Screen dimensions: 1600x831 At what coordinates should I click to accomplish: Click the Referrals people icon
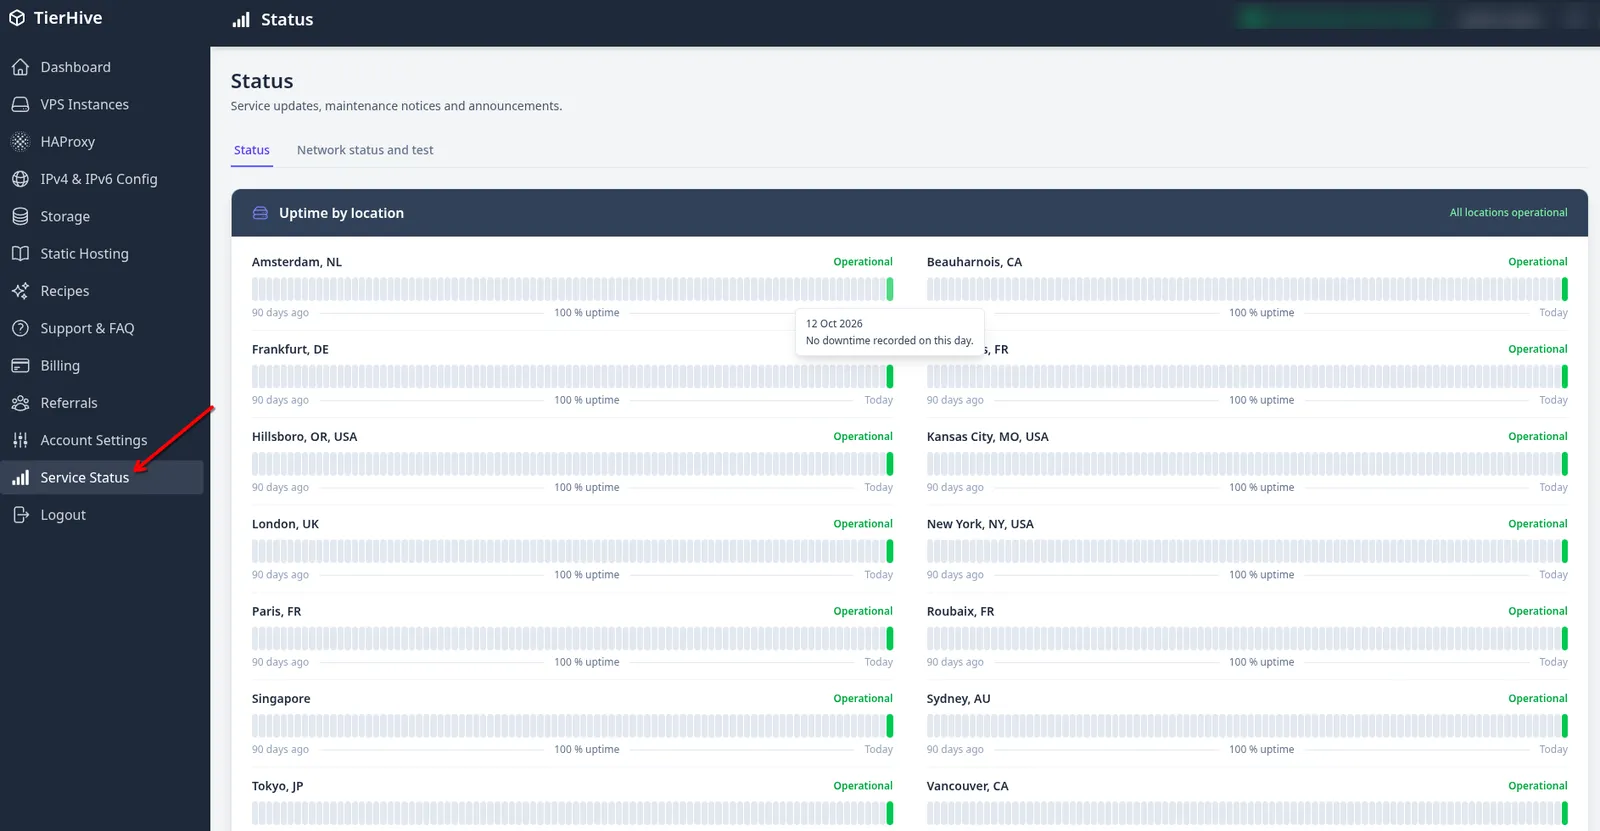point(20,403)
